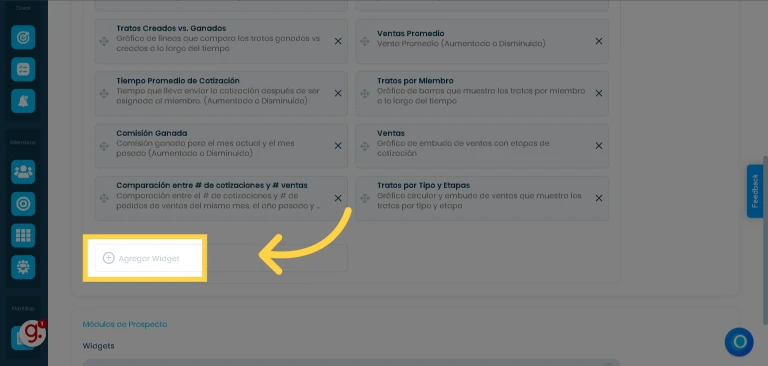Click move handle of Comparación entre cotizaciones widget

click(104, 198)
